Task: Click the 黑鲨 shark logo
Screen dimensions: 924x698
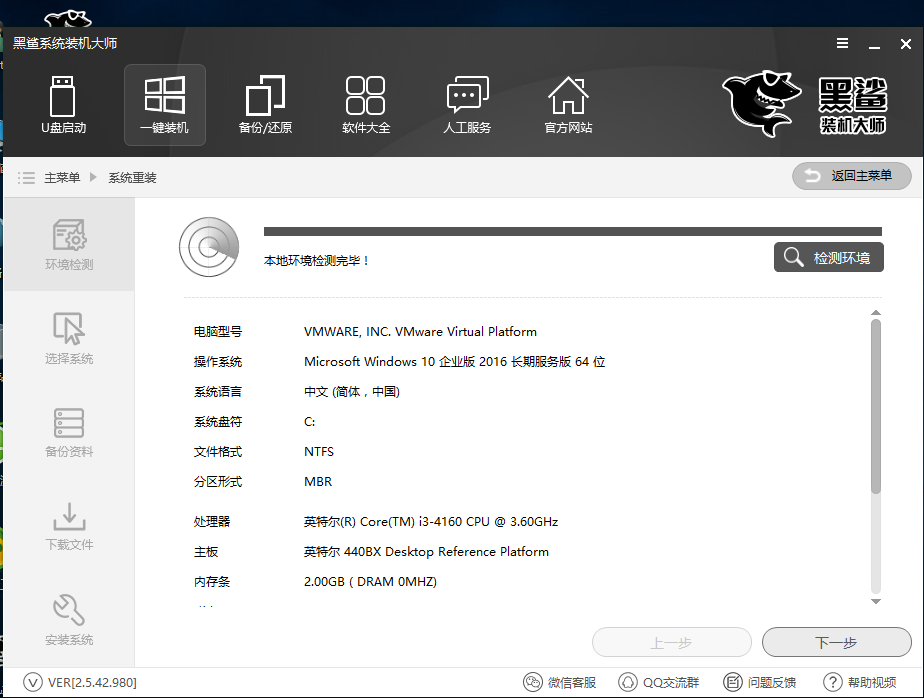Action: (x=761, y=104)
